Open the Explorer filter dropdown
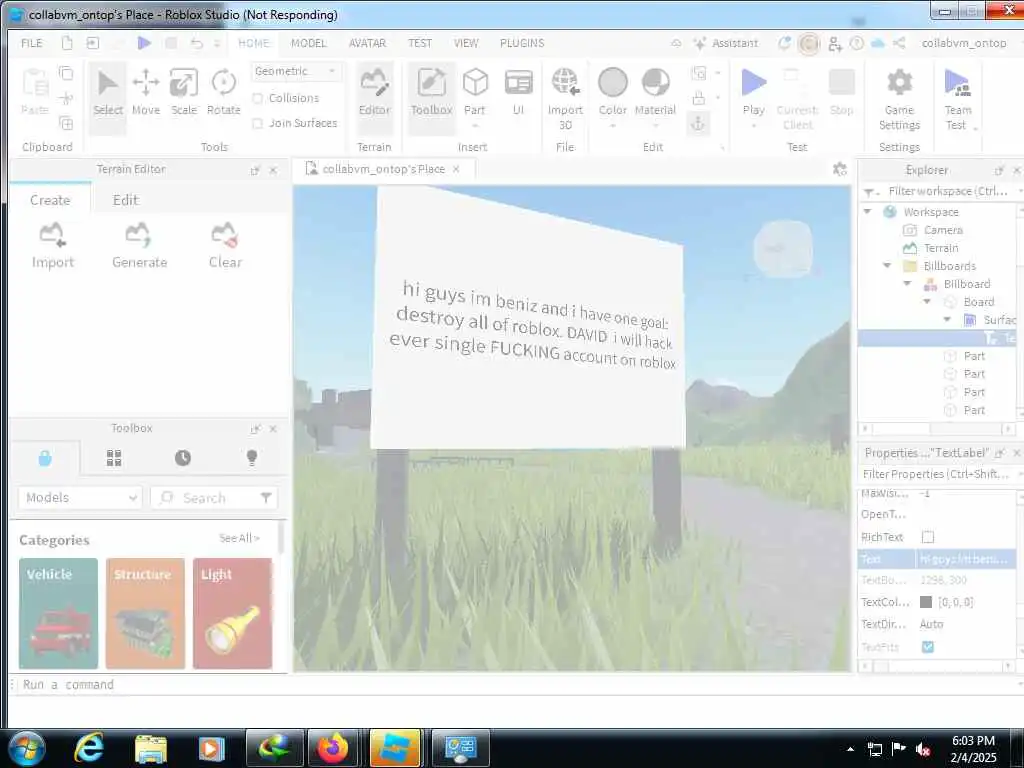This screenshot has width=1024, height=768. [869, 191]
